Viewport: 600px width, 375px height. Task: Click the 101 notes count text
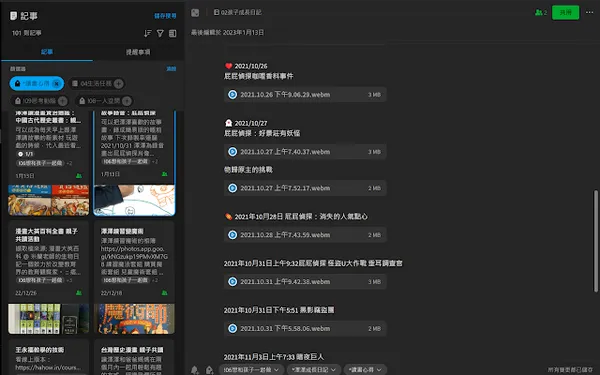[27, 33]
